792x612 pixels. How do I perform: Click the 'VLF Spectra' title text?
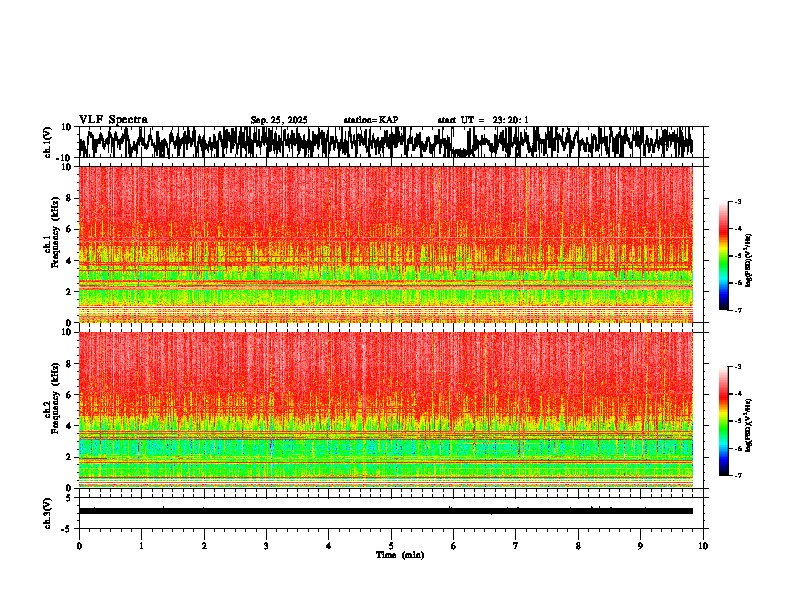pos(113,119)
